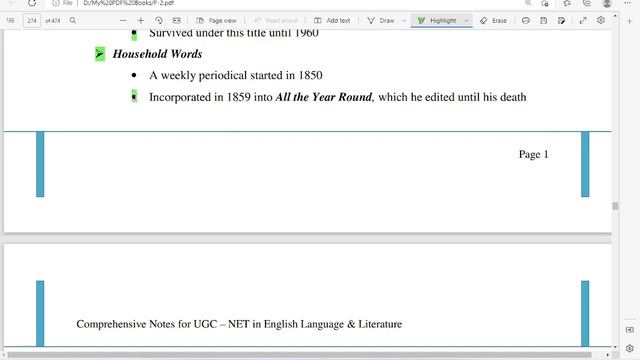This screenshot has height=360, width=640.
Task: Save the PDF file
Action: 544,20
